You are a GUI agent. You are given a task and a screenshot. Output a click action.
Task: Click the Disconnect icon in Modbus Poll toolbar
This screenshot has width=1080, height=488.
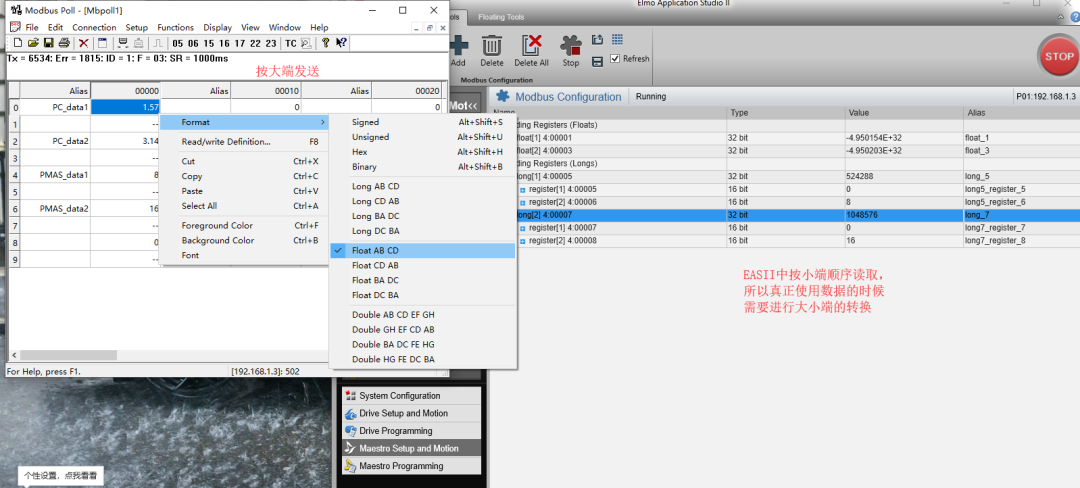(x=138, y=43)
